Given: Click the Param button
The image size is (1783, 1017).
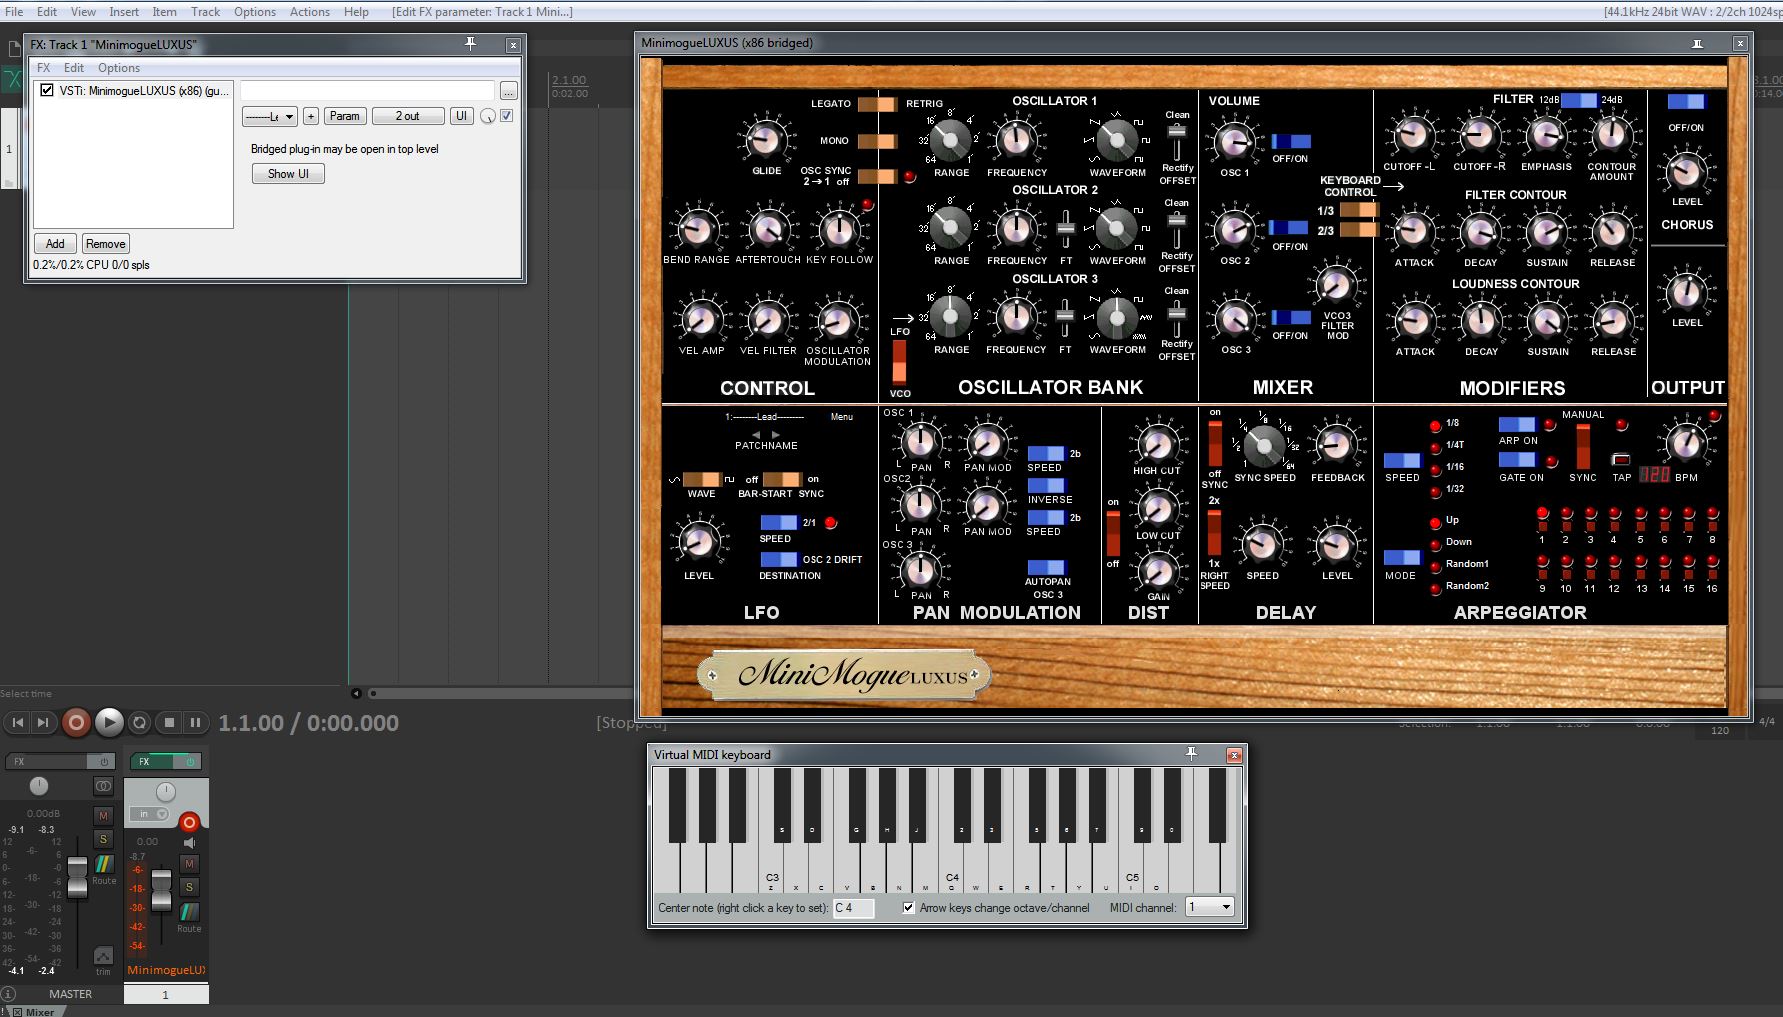Looking at the screenshot, I should (x=344, y=116).
